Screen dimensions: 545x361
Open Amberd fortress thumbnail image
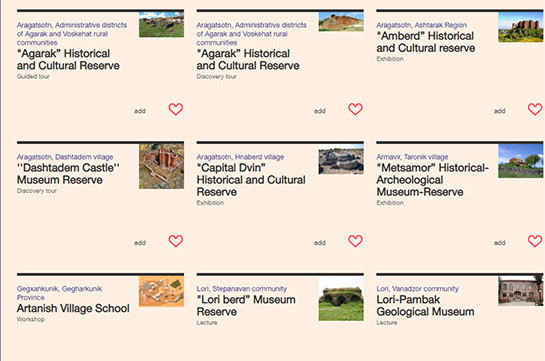520,27
